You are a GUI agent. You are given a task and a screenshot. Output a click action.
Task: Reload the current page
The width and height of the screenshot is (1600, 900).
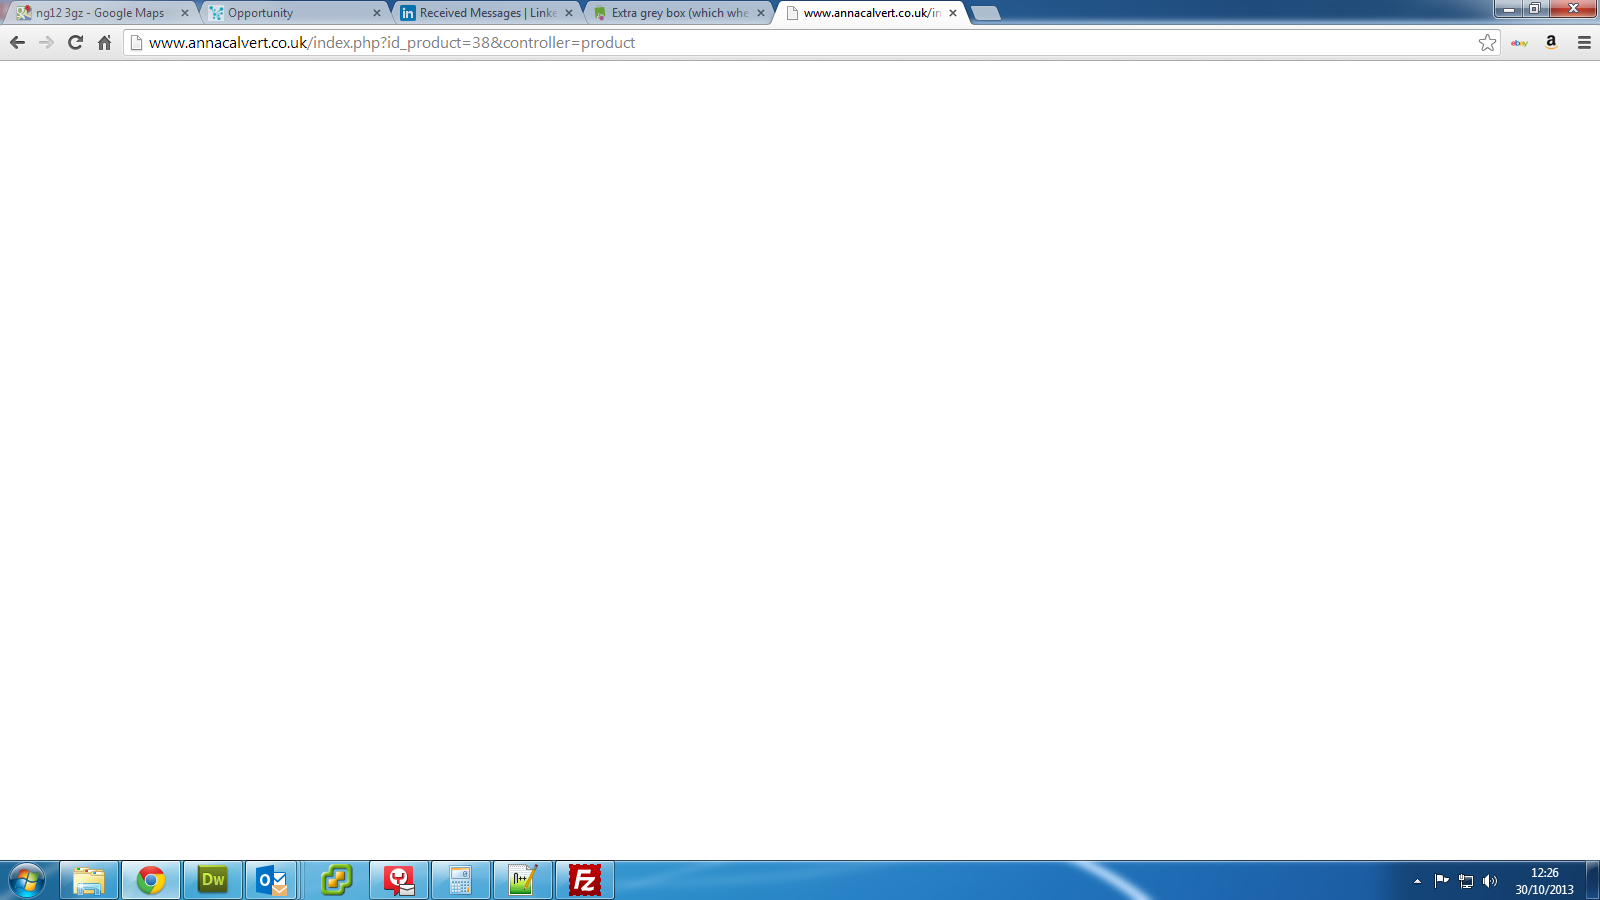[x=75, y=42]
